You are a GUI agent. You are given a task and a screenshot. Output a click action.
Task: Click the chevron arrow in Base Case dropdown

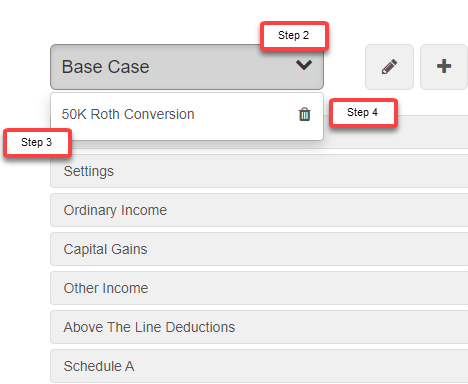pyautogui.click(x=304, y=65)
